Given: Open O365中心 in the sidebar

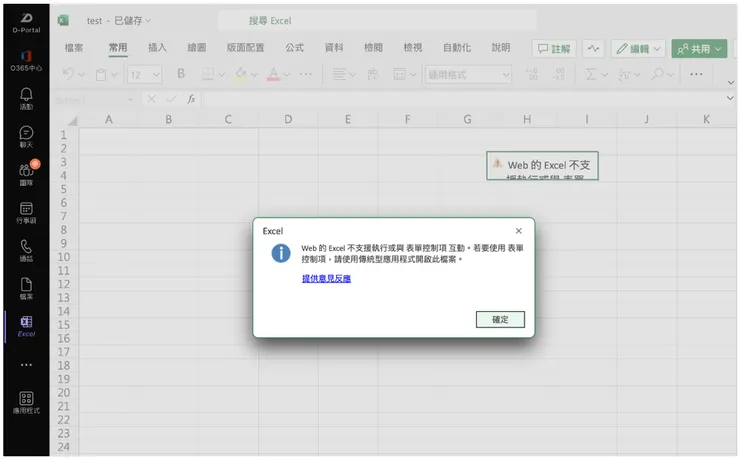Looking at the screenshot, I should (26, 61).
